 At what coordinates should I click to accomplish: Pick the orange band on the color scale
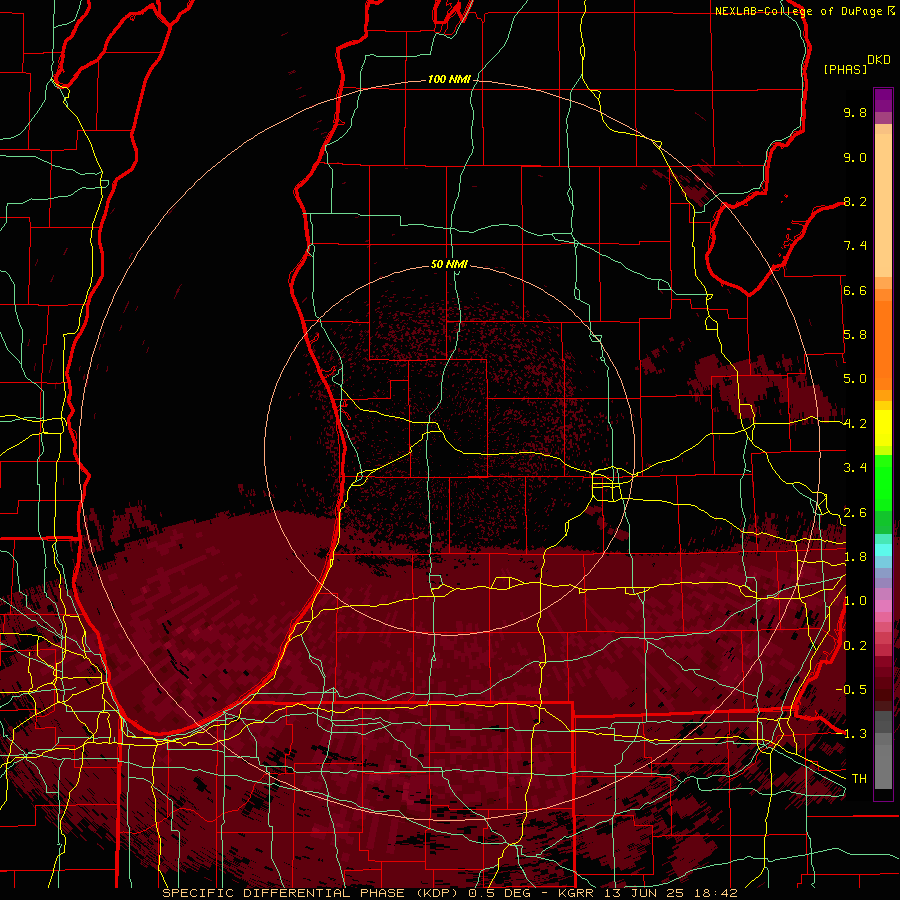[x=883, y=344]
